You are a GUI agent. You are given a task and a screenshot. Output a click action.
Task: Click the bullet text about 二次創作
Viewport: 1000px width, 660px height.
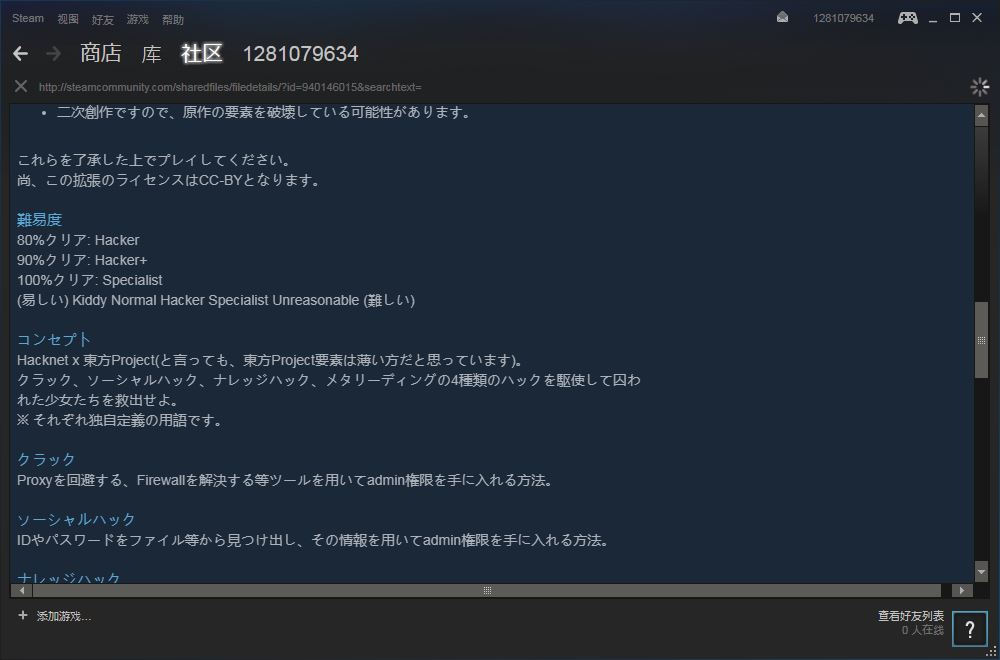coord(263,114)
